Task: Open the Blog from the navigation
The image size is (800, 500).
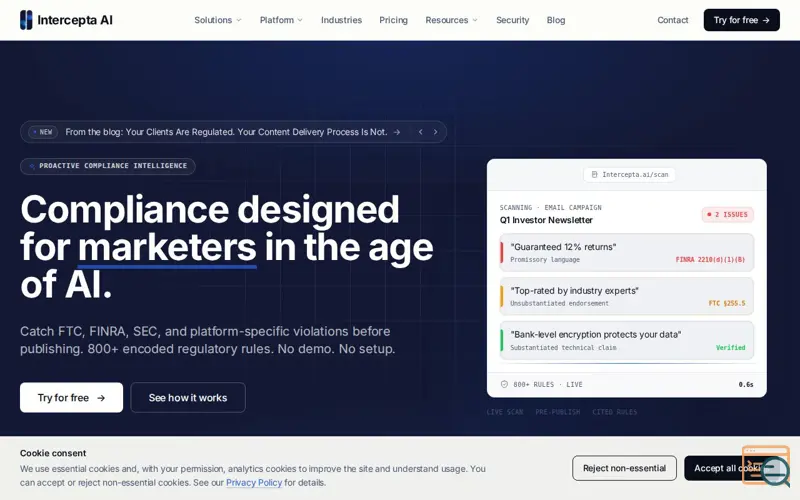Action: coord(556,20)
